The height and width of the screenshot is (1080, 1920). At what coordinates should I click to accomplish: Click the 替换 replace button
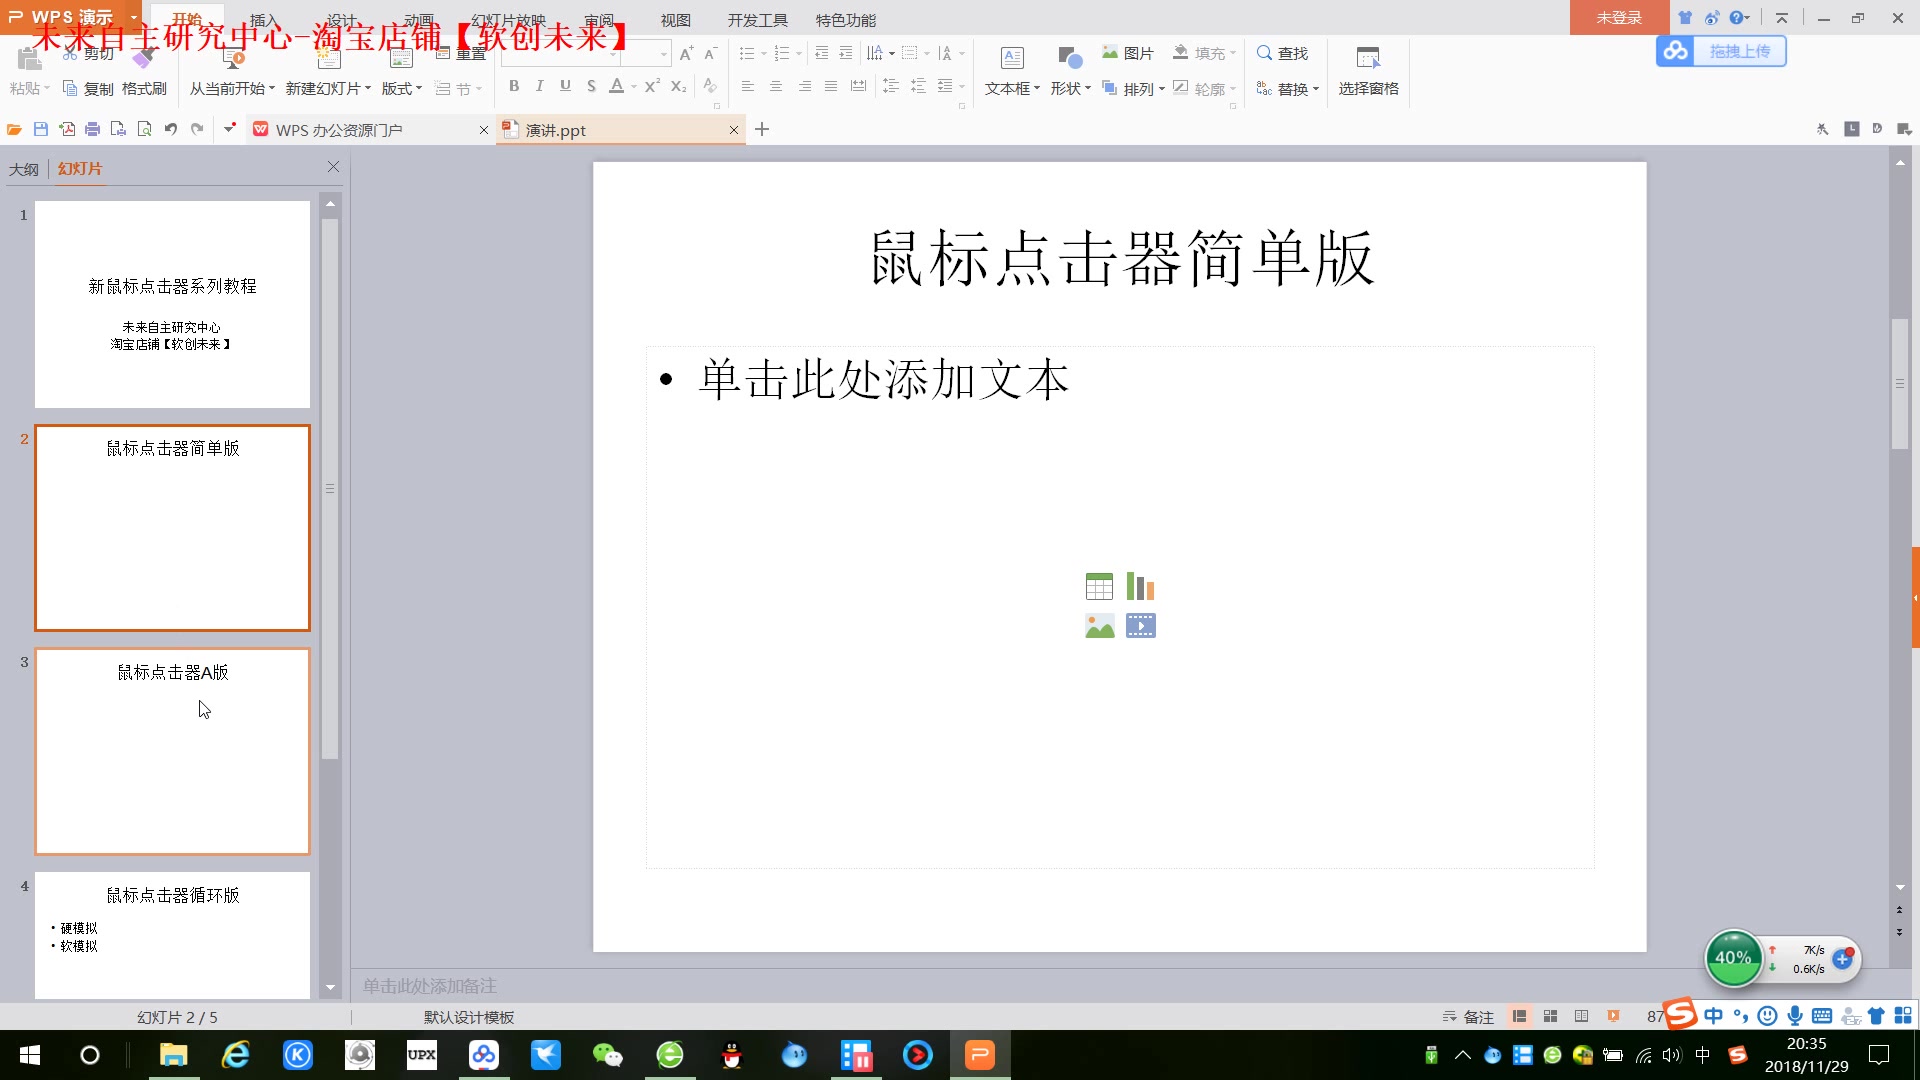[1293, 88]
